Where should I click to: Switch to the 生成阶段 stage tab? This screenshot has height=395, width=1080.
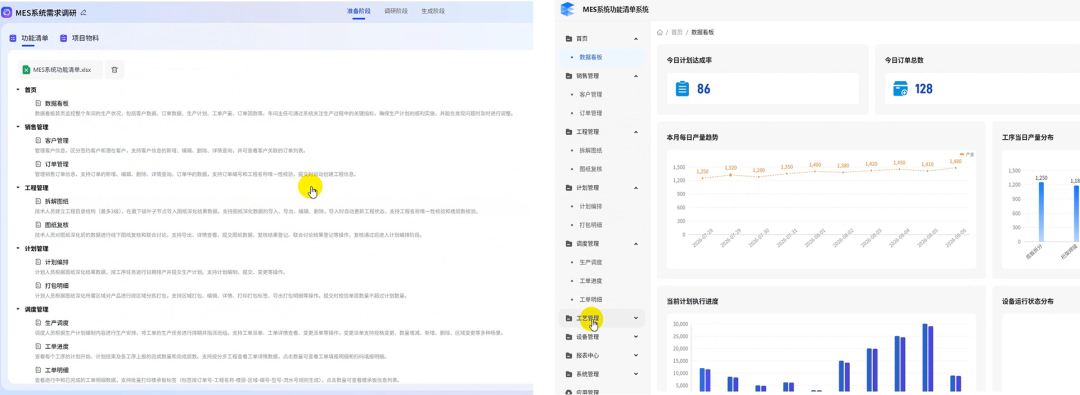click(433, 12)
